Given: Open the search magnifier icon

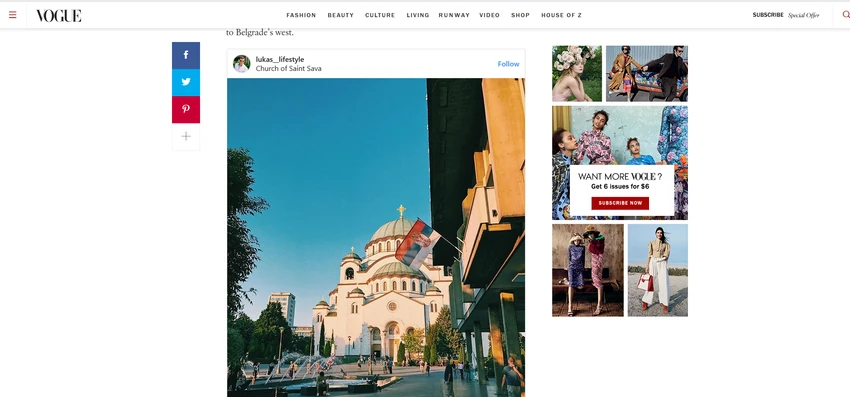Looking at the screenshot, I should [846, 15].
